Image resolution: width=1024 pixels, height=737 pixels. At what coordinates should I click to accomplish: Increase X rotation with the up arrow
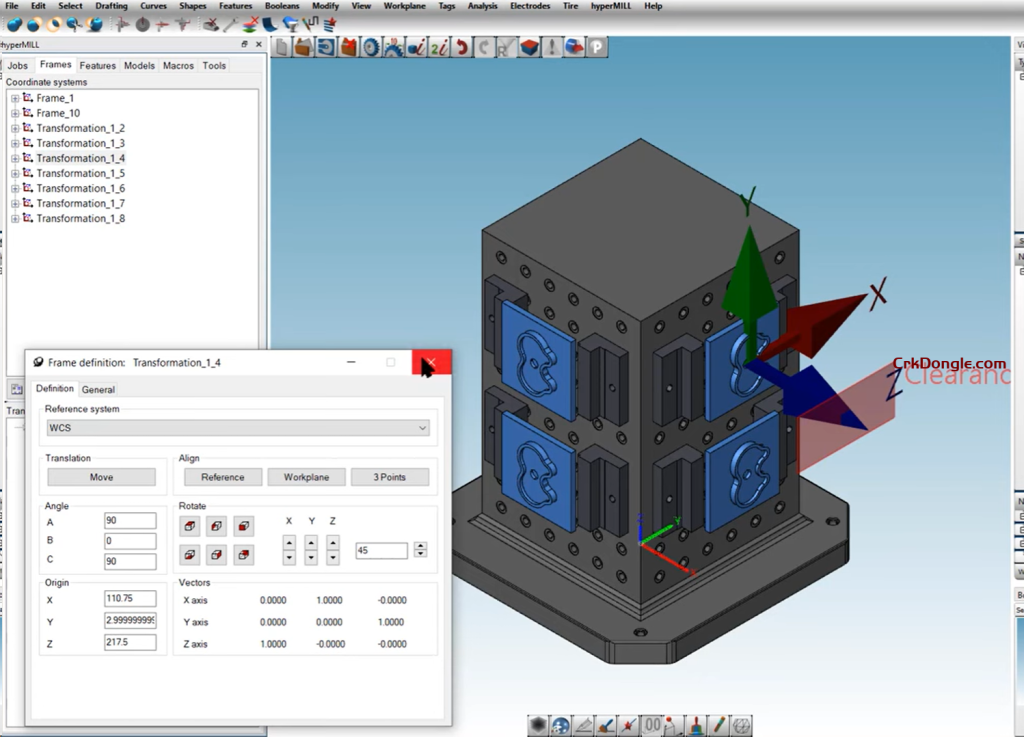pyautogui.click(x=289, y=543)
